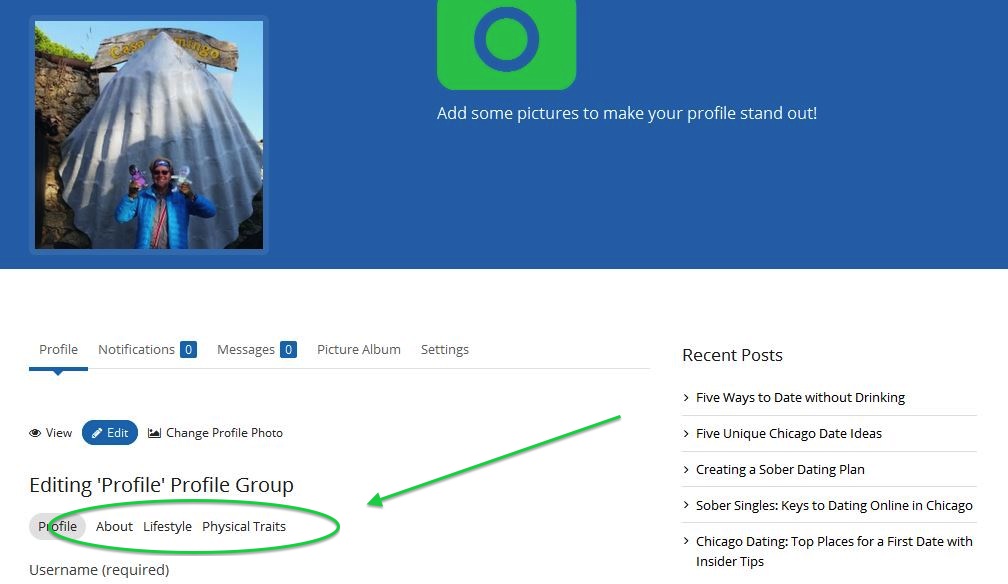Image resolution: width=1008 pixels, height=584 pixels.
Task: Expand chevron beside Five Unique Chicago Date Ideas
Action: [686, 433]
